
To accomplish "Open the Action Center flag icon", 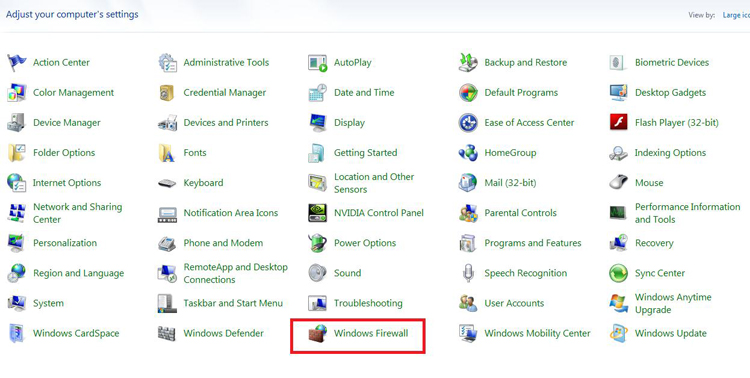I will tap(17, 63).
